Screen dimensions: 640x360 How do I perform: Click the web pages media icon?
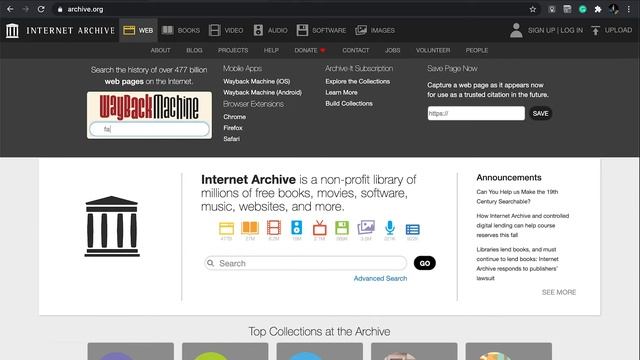[x=227, y=228]
